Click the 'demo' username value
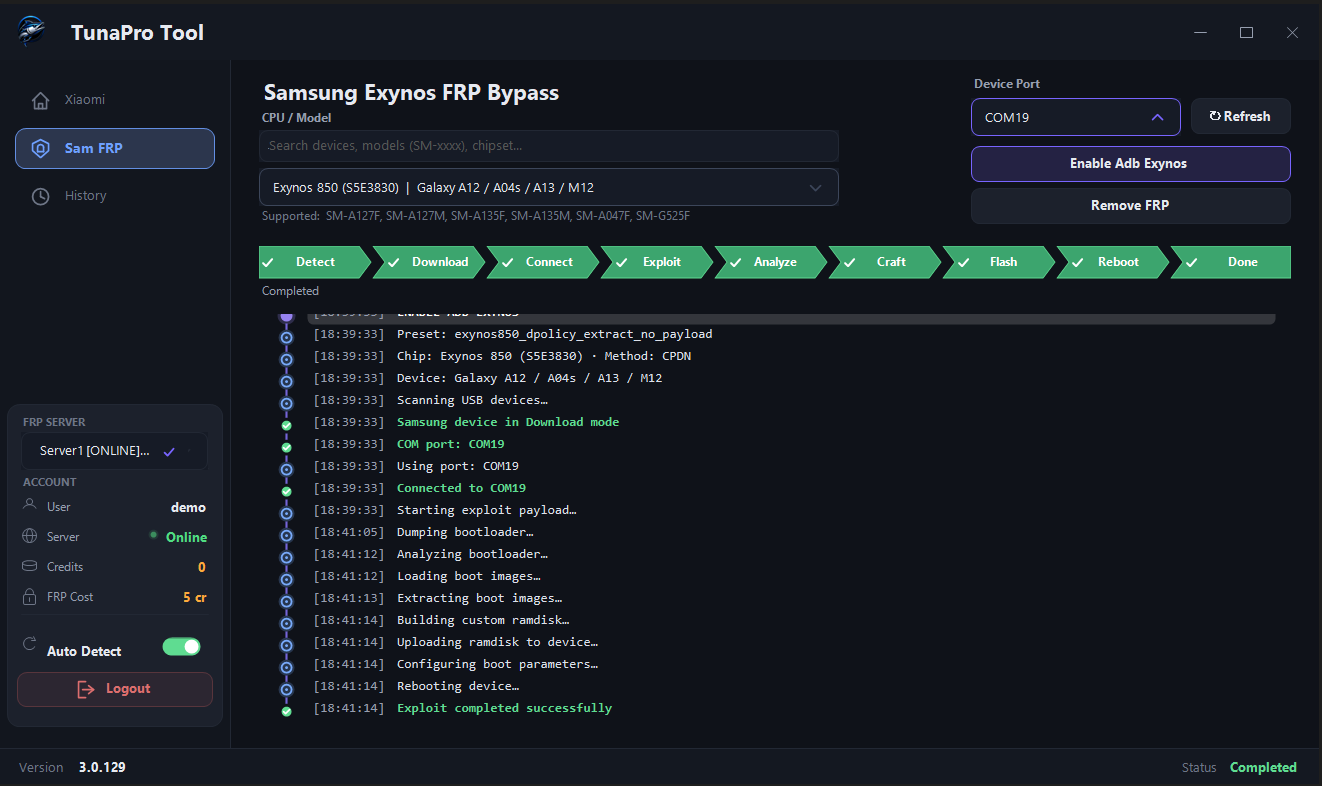This screenshot has height=786, width=1322. pos(188,507)
